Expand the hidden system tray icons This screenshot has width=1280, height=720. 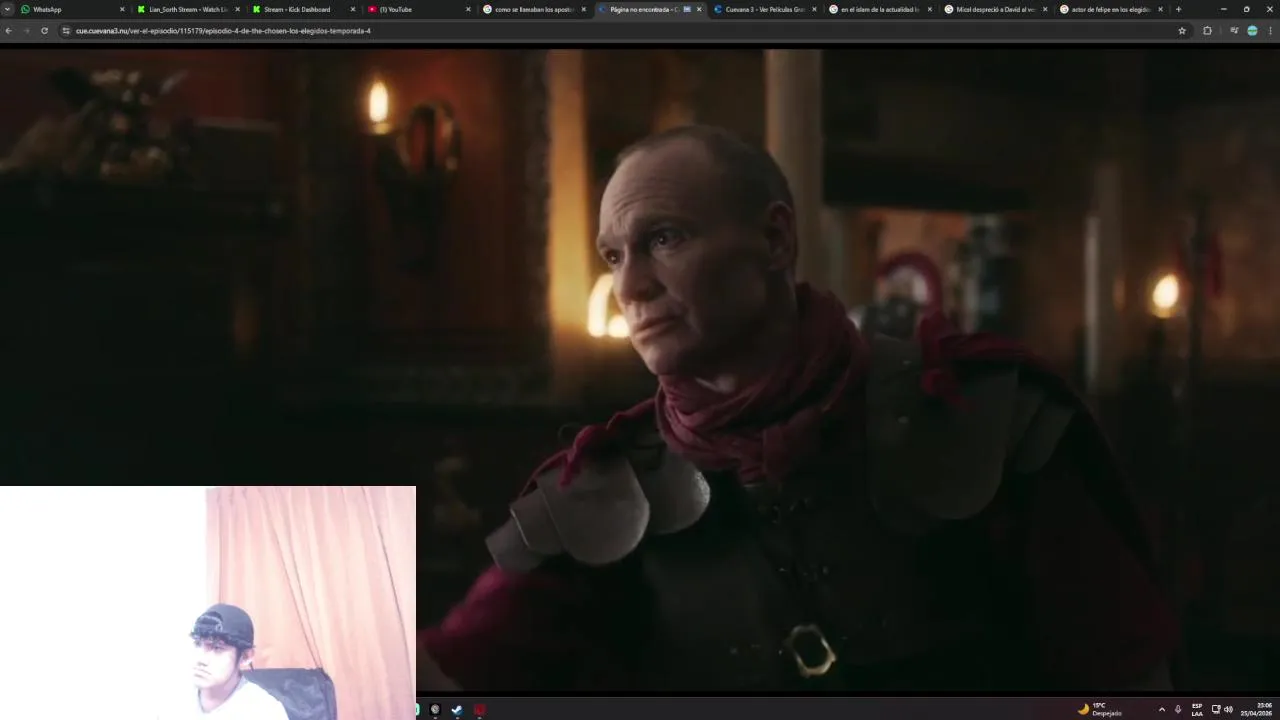[x=1161, y=709]
